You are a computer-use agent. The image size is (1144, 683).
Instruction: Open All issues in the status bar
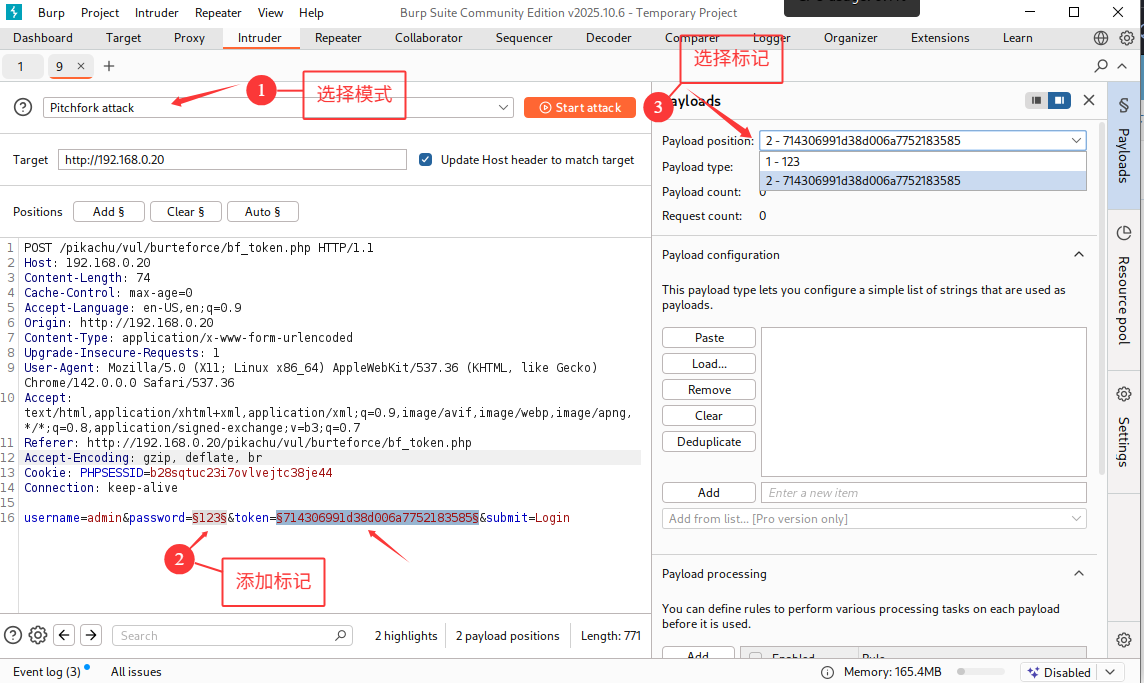[136, 671]
